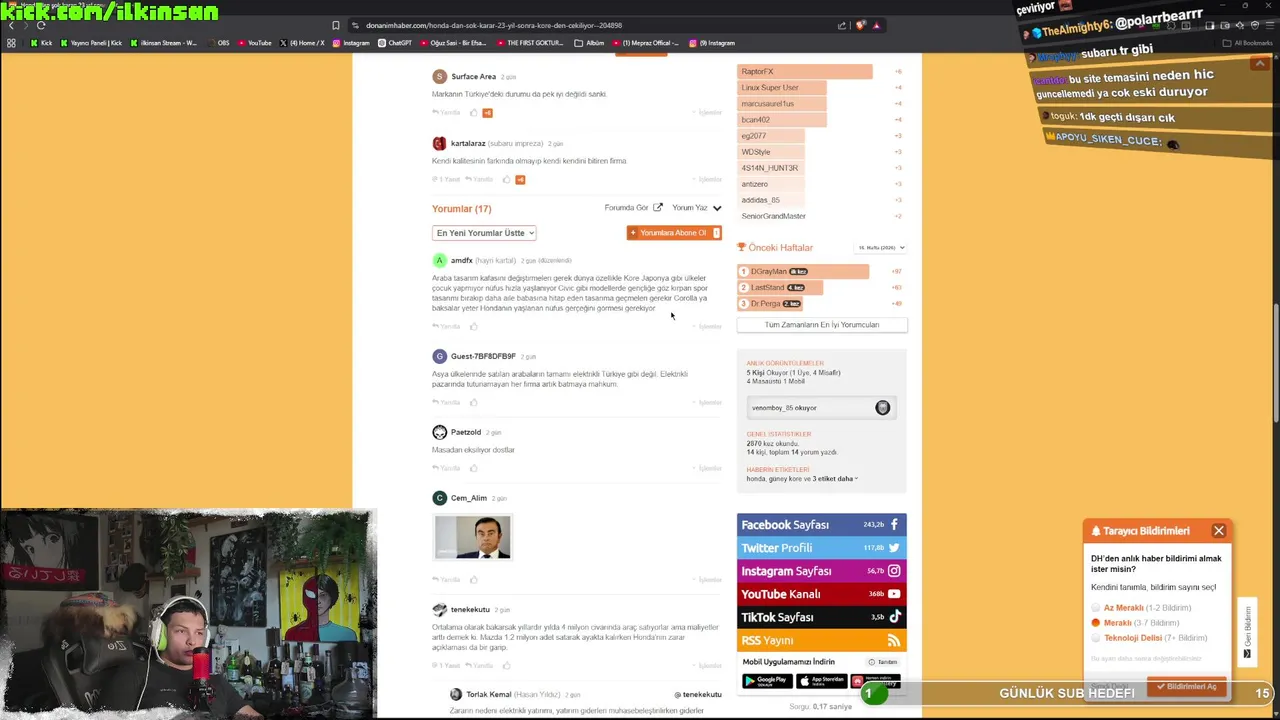
Task: Reply to amdfx comment via Yanıtla
Action: click(x=446, y=326)
